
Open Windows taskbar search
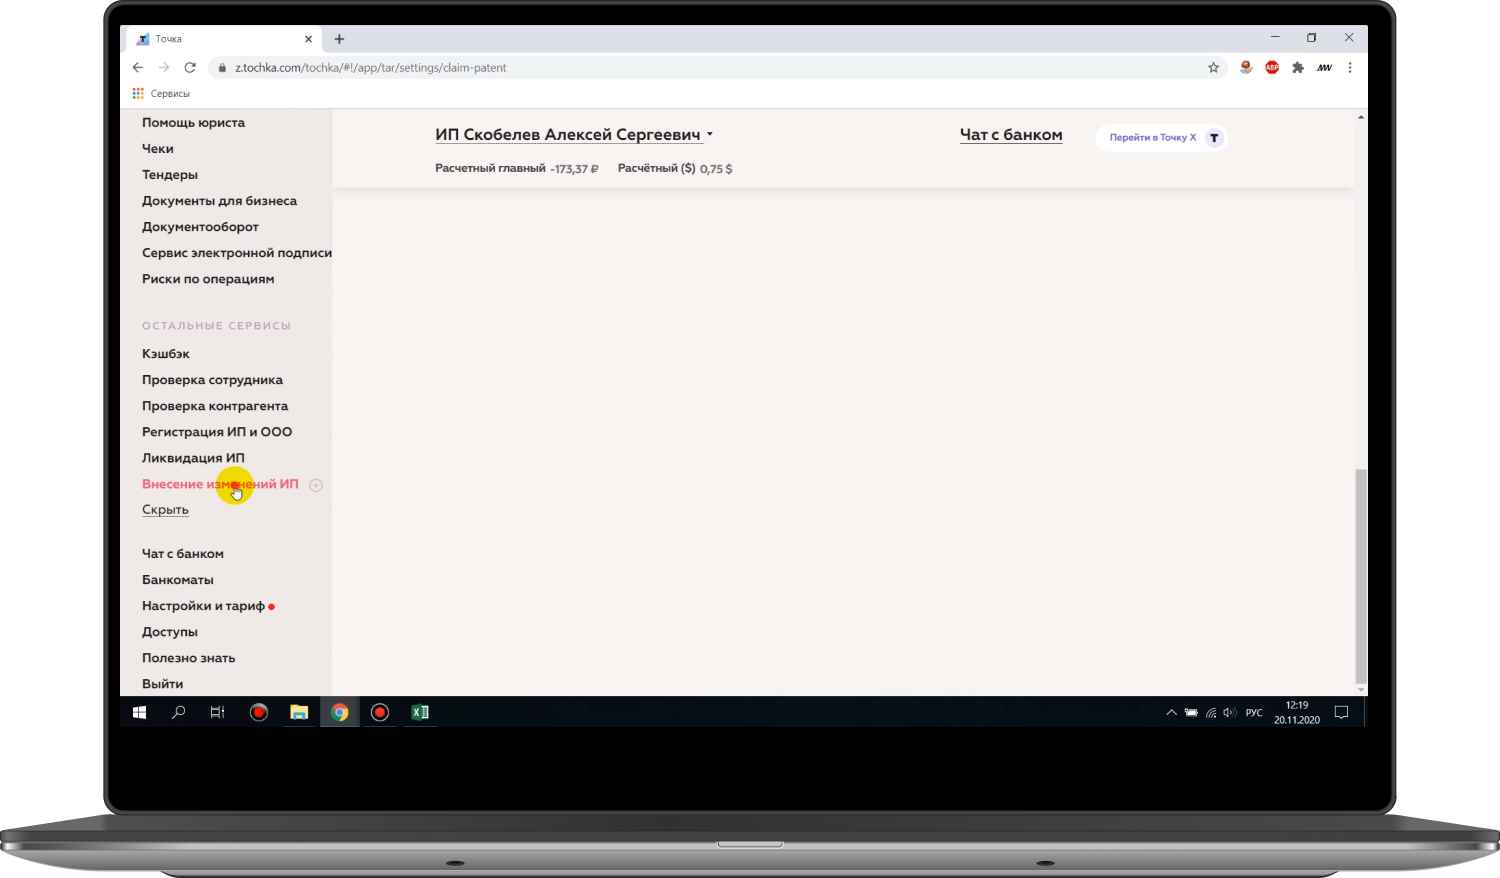point(178,712)
